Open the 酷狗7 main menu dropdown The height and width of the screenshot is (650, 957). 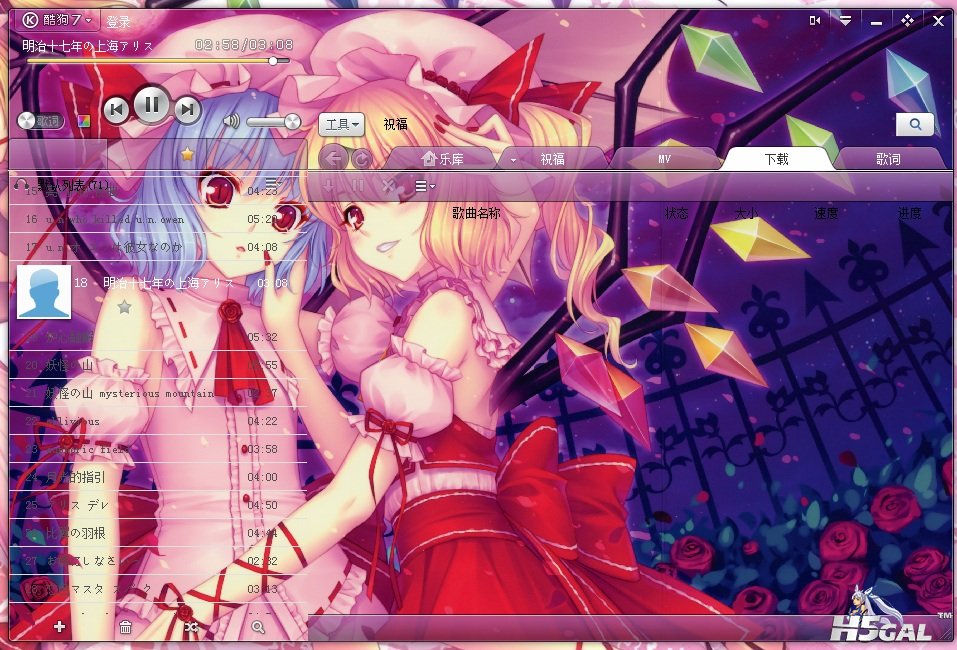[57, 20]
